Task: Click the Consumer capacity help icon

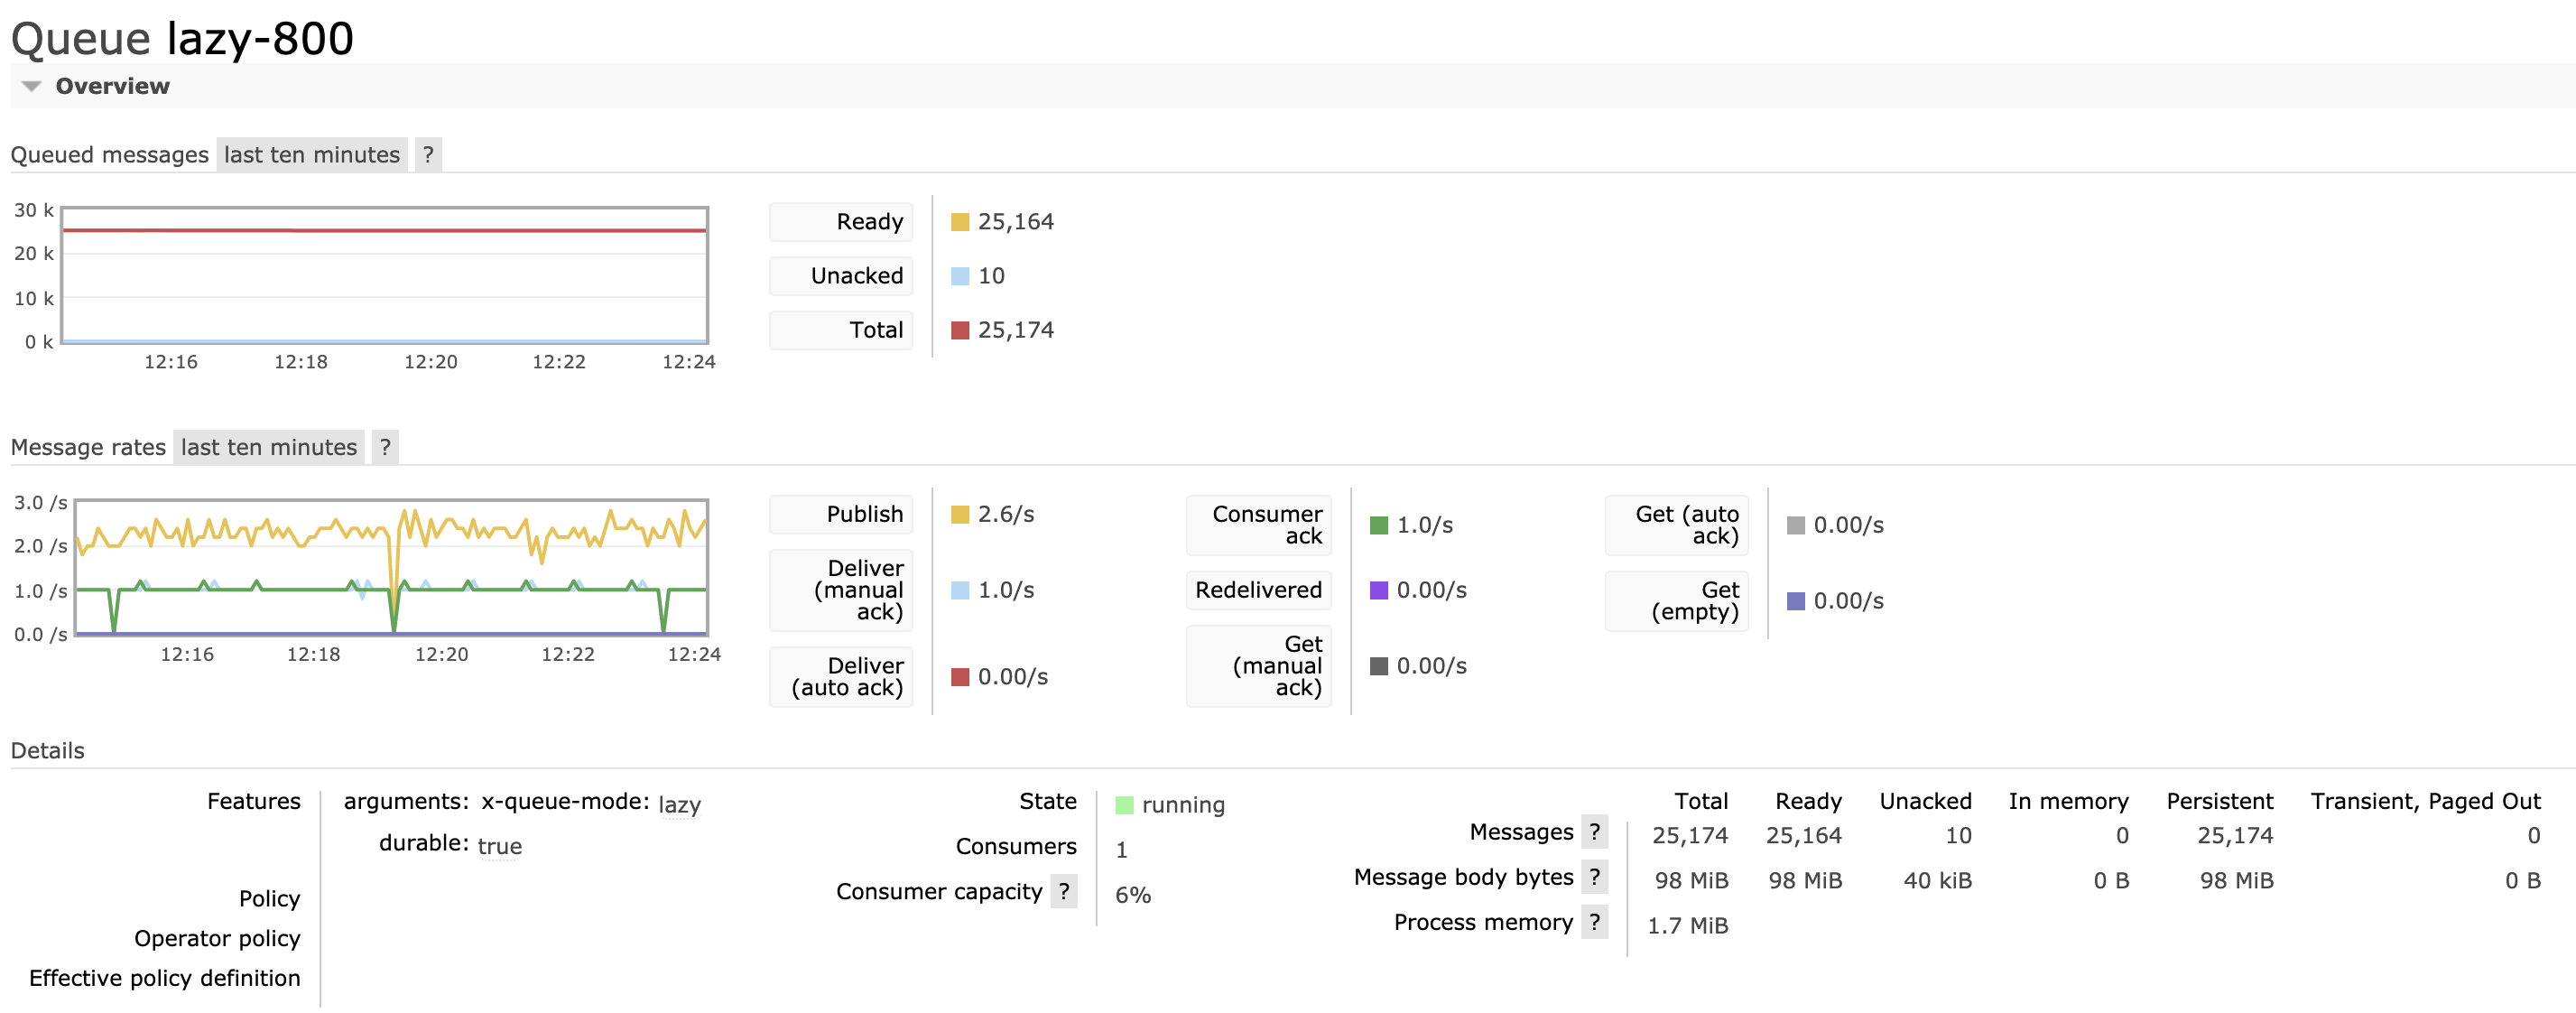Action: [x=1063, y=890]
